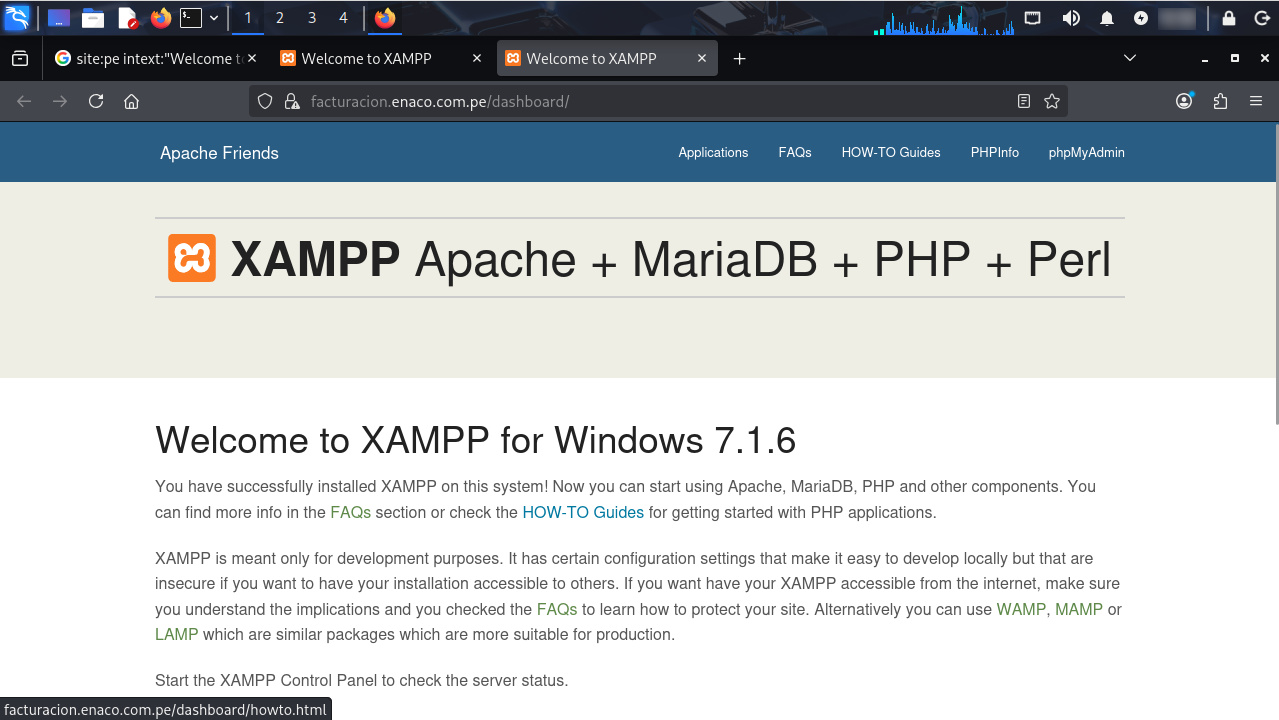
Task: Switch to workspace 3
Action: coord(312,18)
